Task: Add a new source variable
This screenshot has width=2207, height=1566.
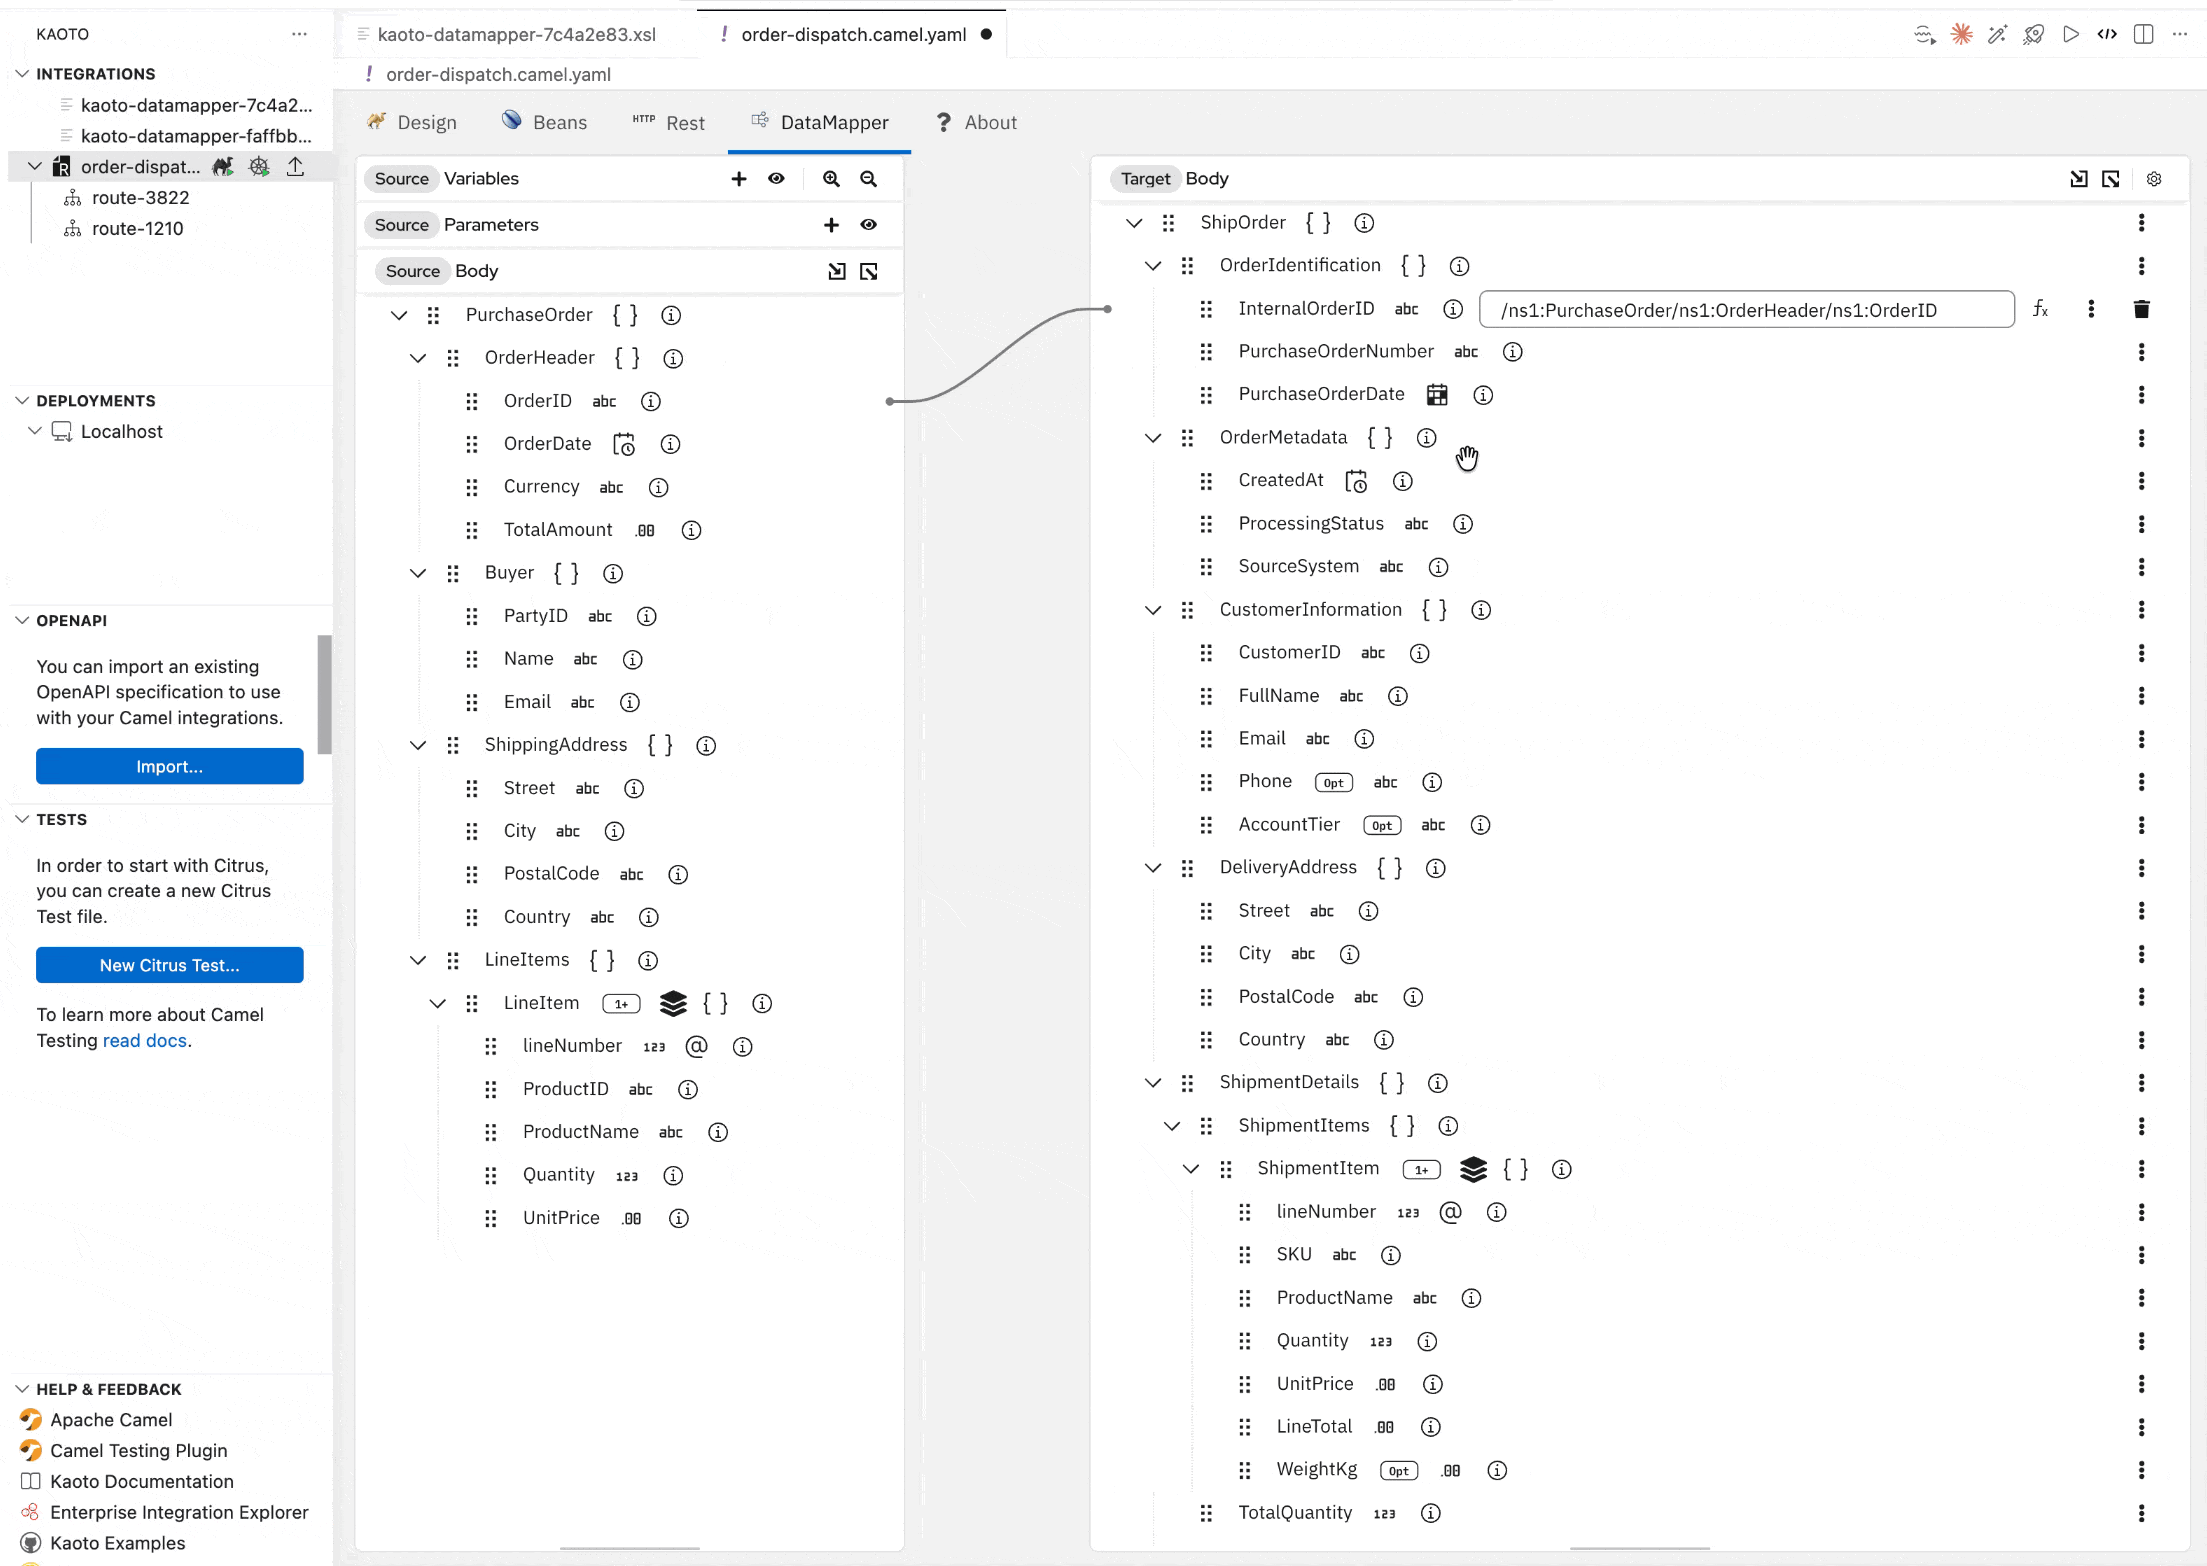Action: (x=739, y=179)
